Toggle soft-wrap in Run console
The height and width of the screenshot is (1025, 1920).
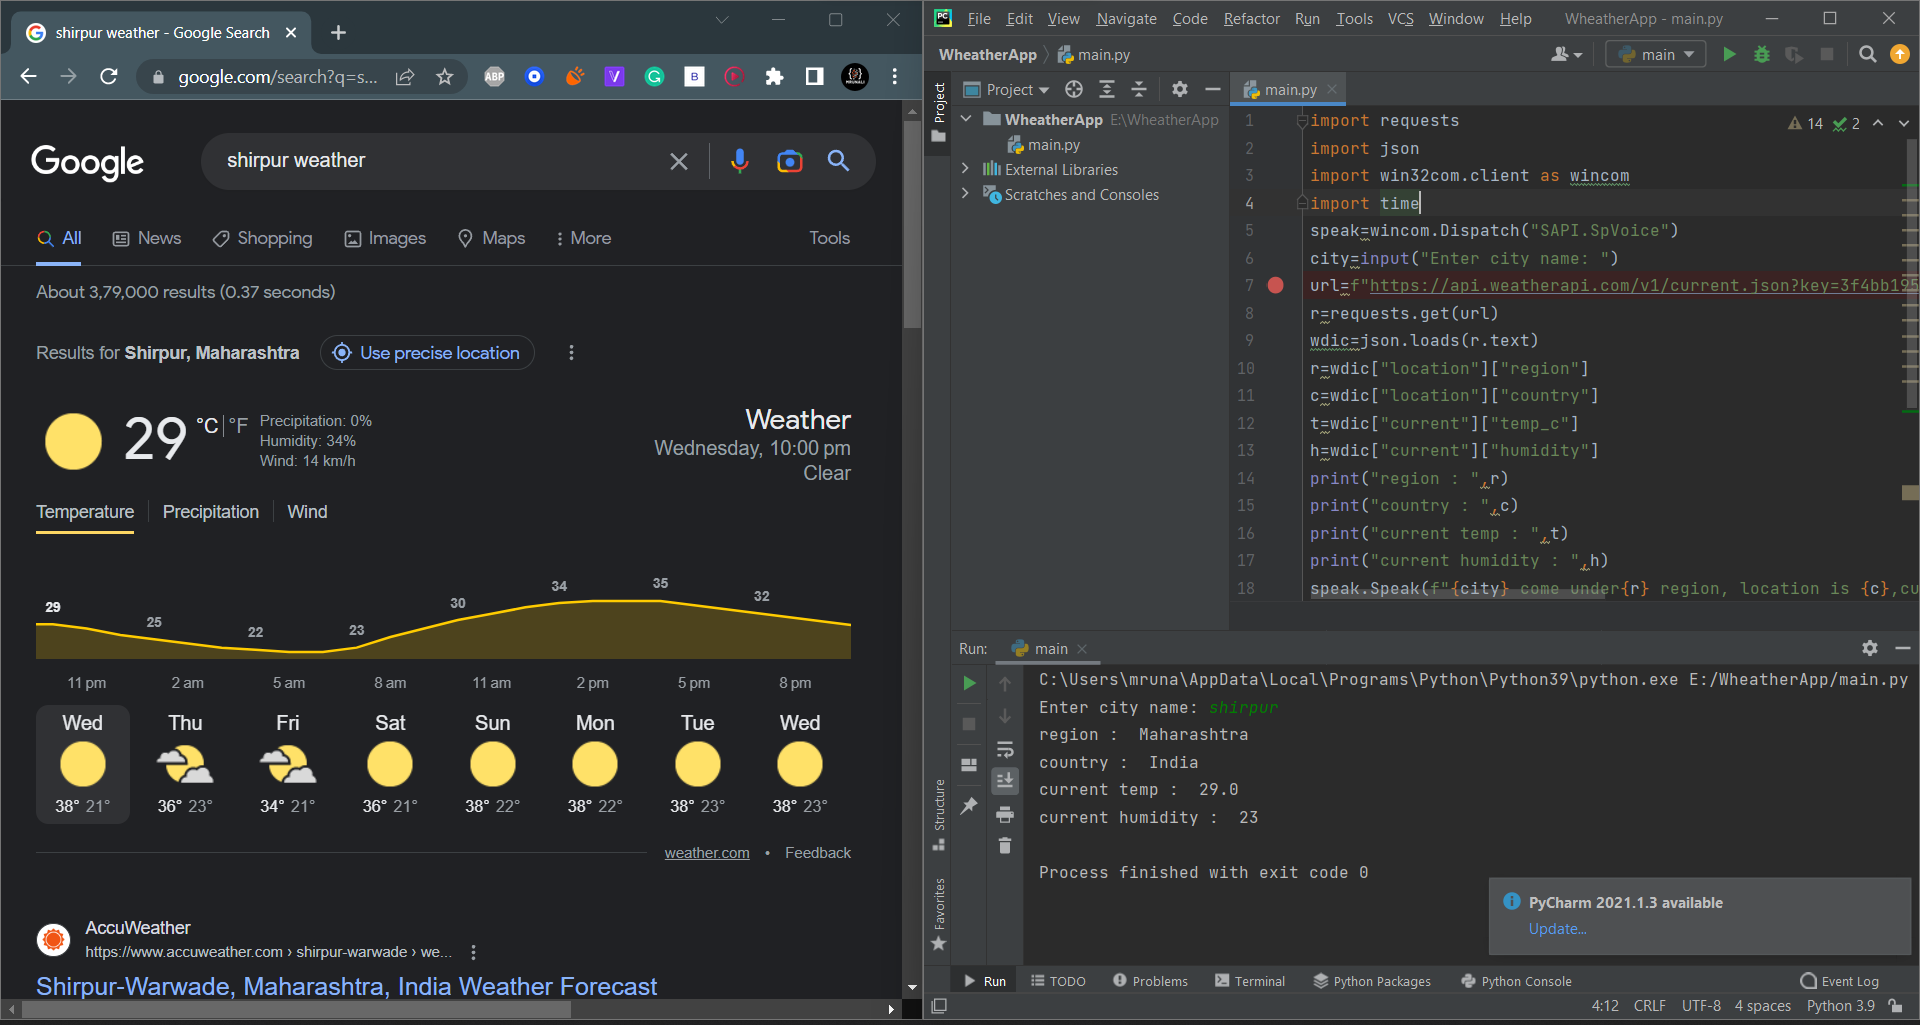(1005, 749)
